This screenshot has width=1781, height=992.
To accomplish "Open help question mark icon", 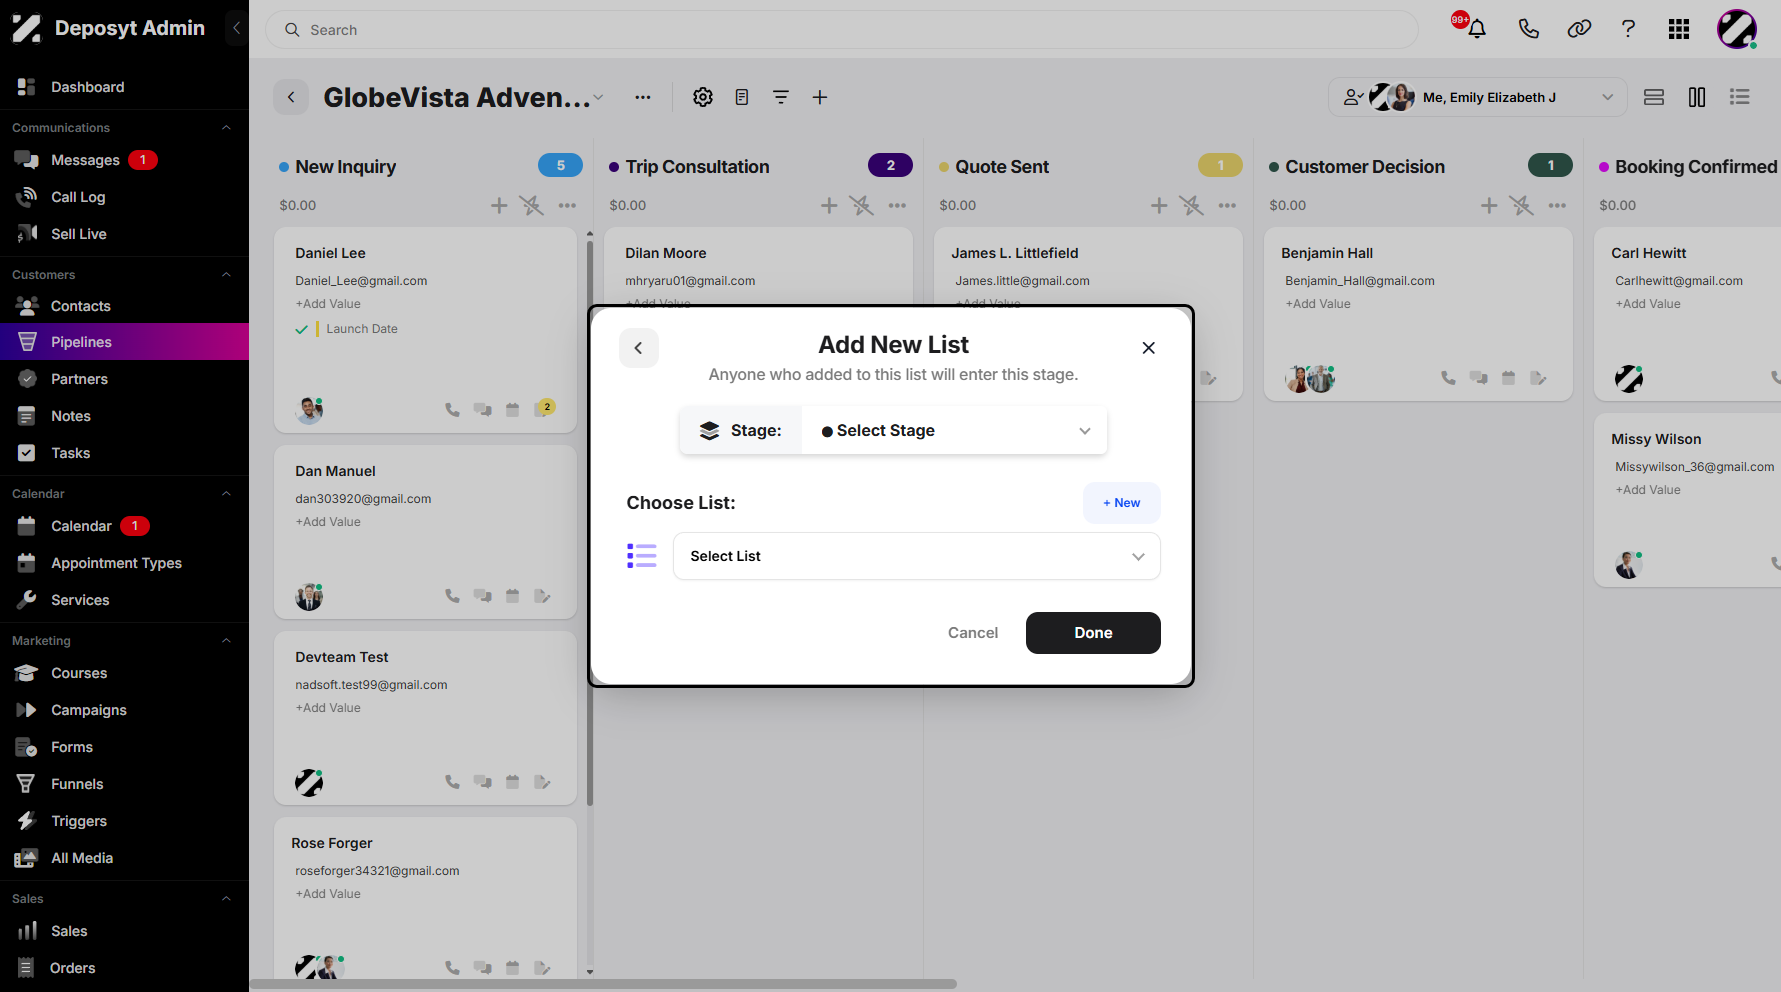I will (x=1628, y=29).
